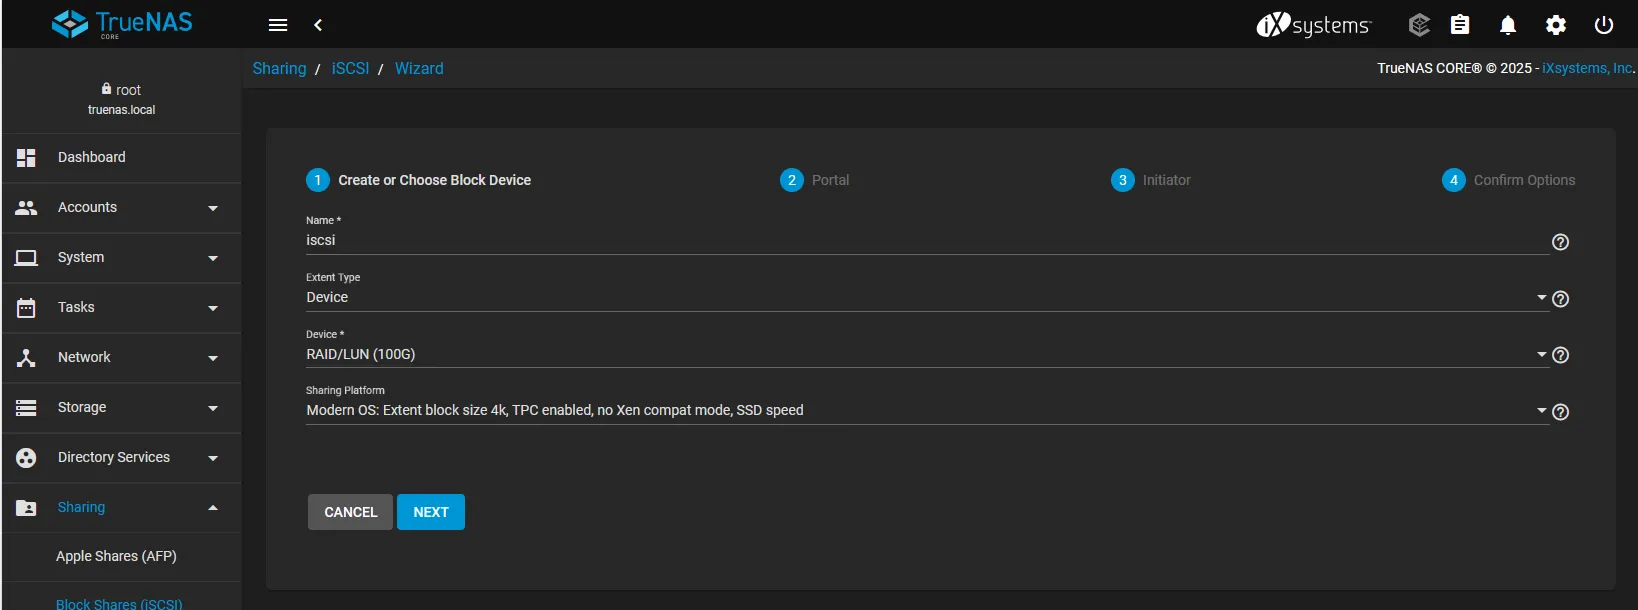Open the TrueCommand status icon
This screenshot has width=1638, height=610.
tap(1418, 25)
